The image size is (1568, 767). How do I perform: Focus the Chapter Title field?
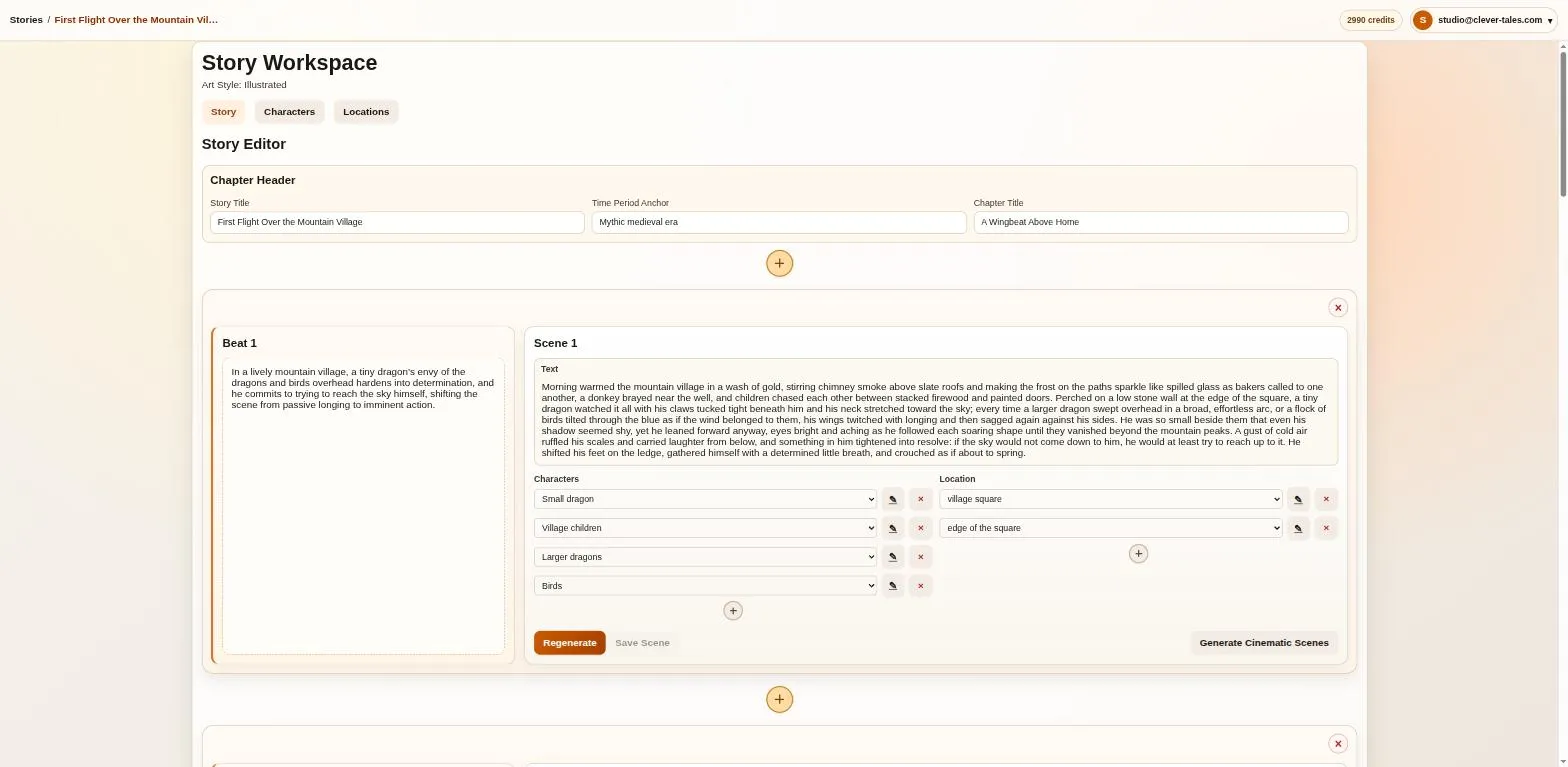pyautogui.click(x=1161, y=222)
